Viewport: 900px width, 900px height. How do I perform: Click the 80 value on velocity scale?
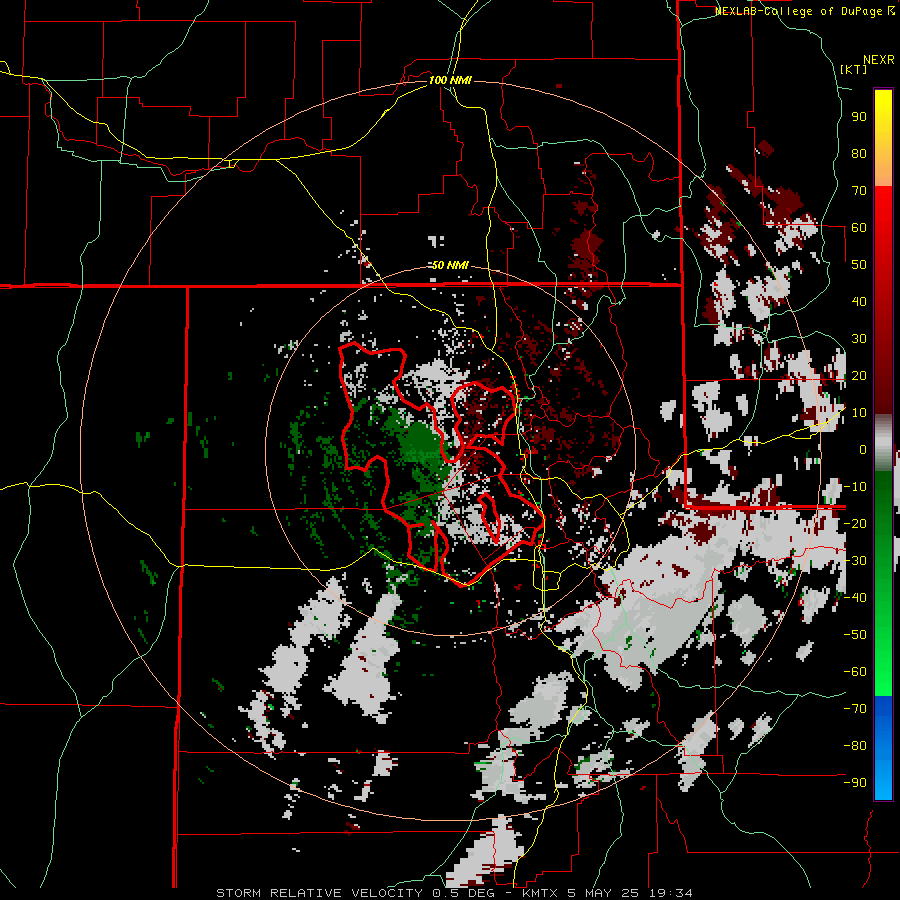[859, 153]
